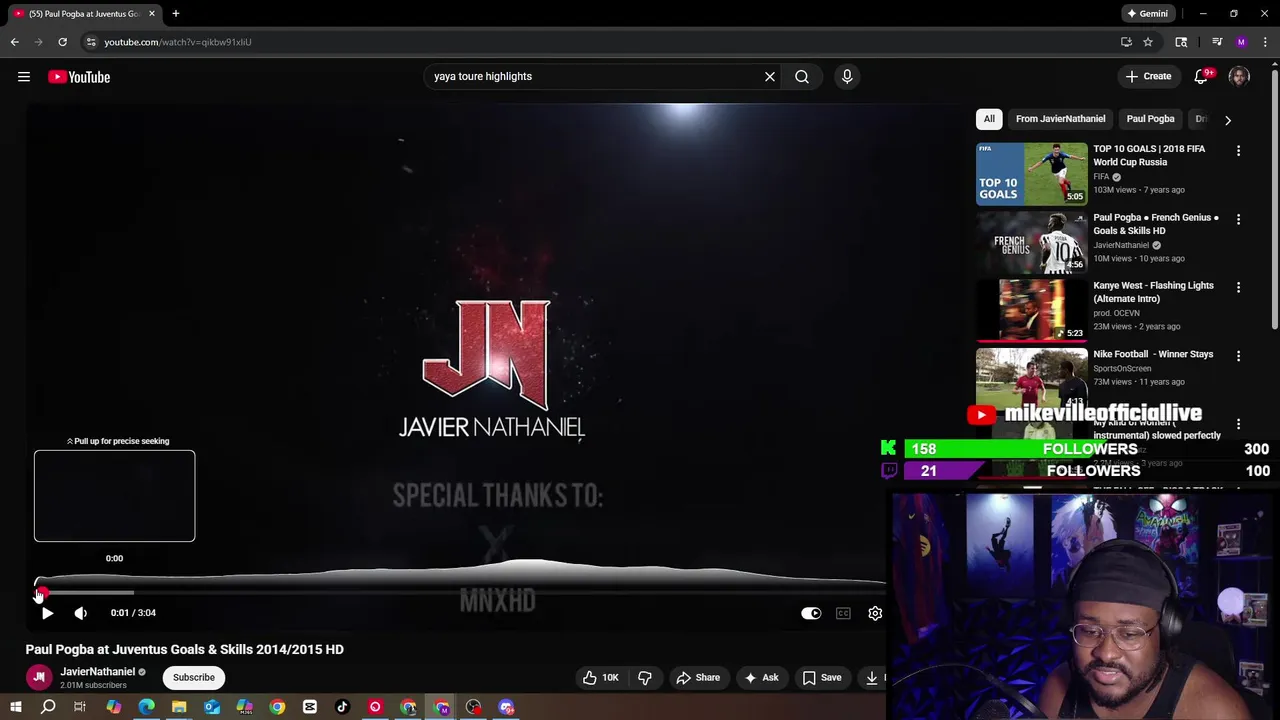Image resolution: width=1280 pixels, height=720 pixels.
Task: Open the Windows Start menu
Action: pos(15,707)
